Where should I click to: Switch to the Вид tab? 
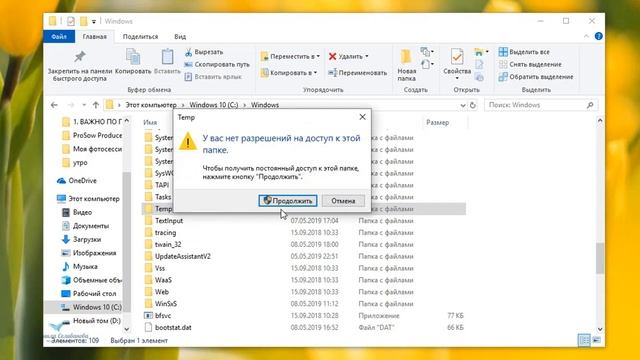click(x=180, y=36)
